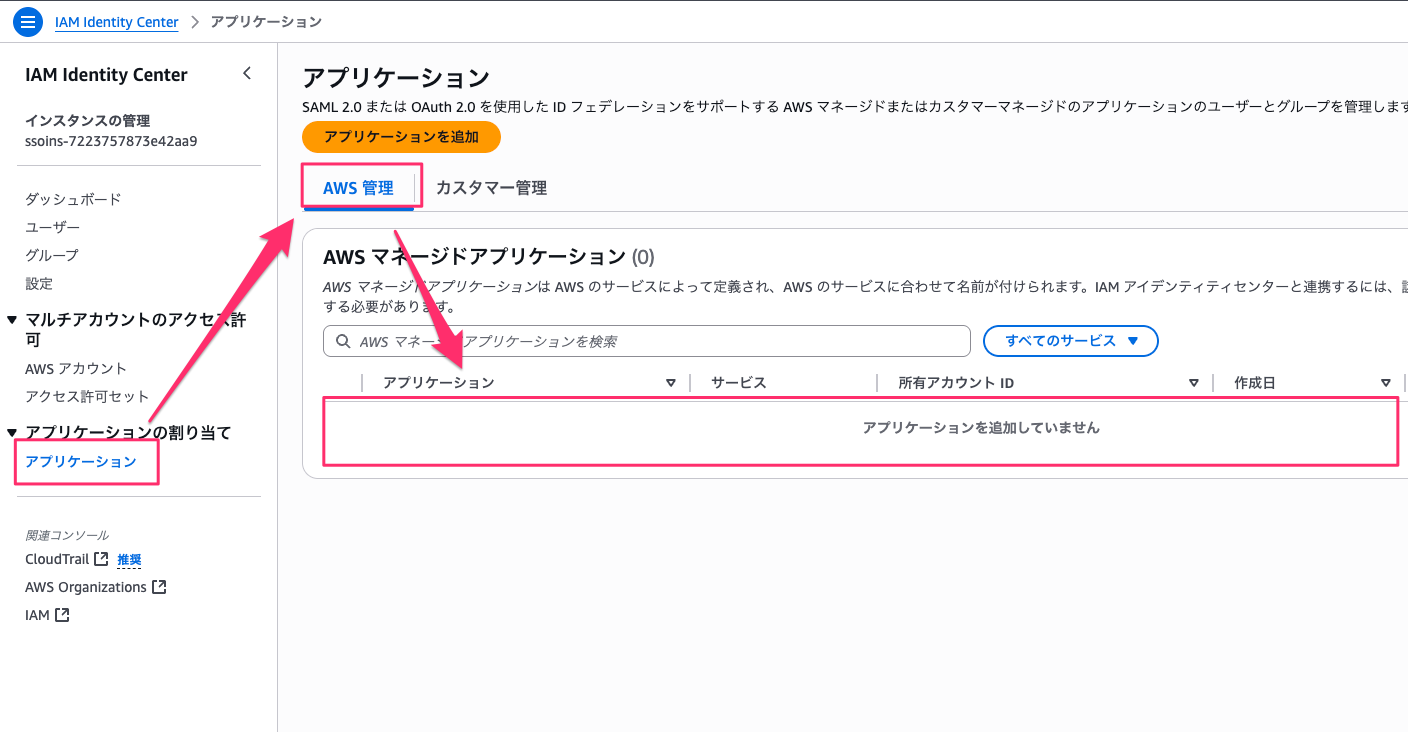This screenshot has width=1408, height=732.
Task: Open the CloudTrail console link
Action: click(57, 559)
